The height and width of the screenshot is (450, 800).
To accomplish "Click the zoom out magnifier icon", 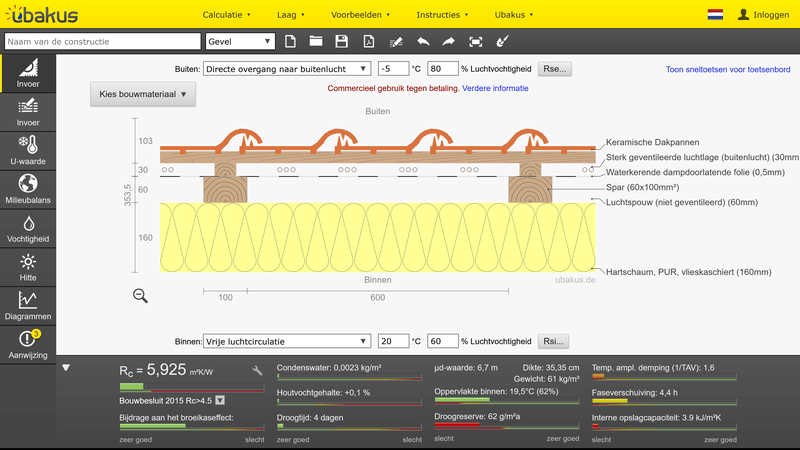I will (140, 296).
